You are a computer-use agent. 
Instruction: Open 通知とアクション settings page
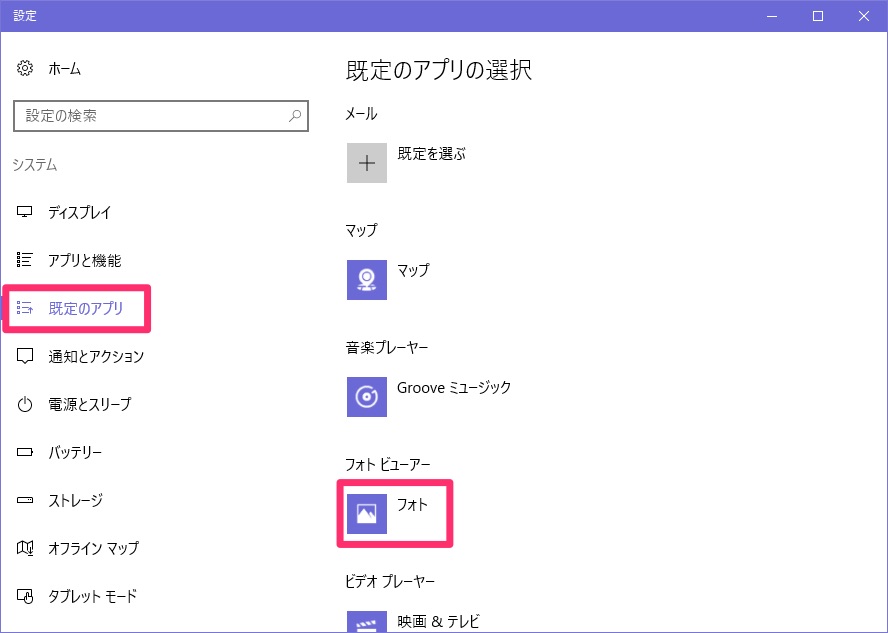[x=96, y=356]
